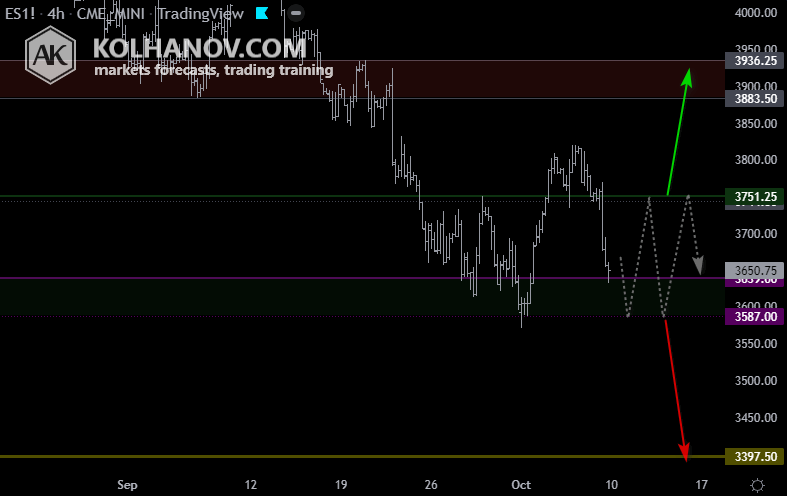This screenshot has height=496, width=787.
Task: Click the 4000.00 price scale tick
Action: [x=756, y=13]
